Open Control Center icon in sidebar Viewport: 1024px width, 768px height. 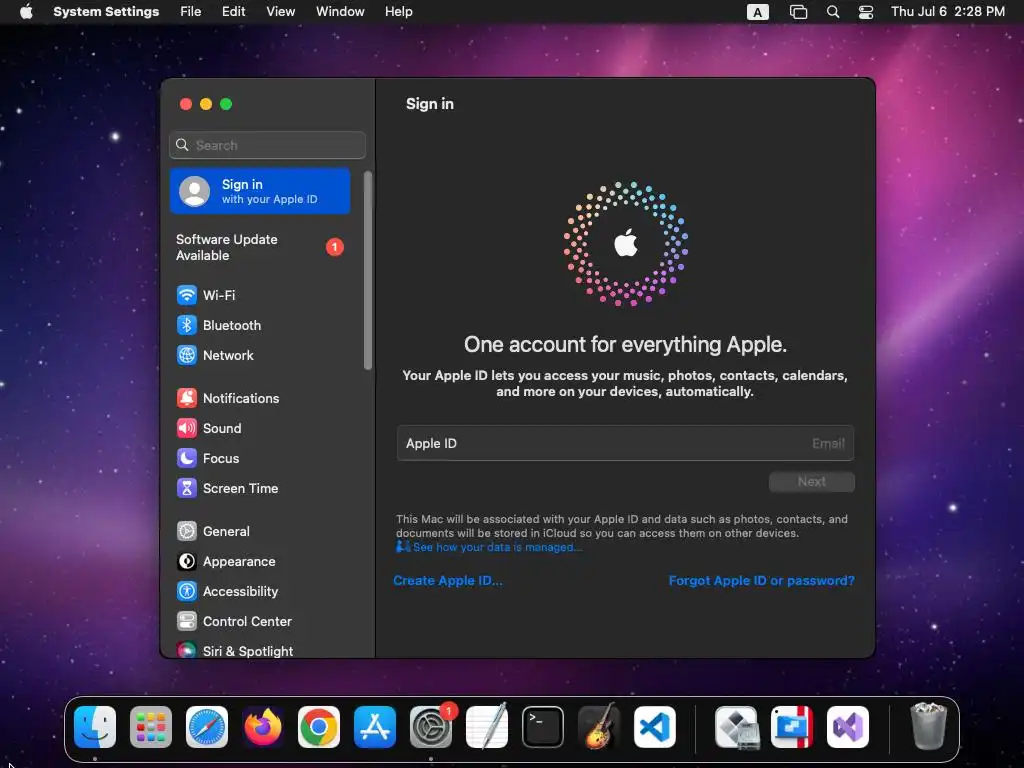pyautogui.click(x=187, y=622)
